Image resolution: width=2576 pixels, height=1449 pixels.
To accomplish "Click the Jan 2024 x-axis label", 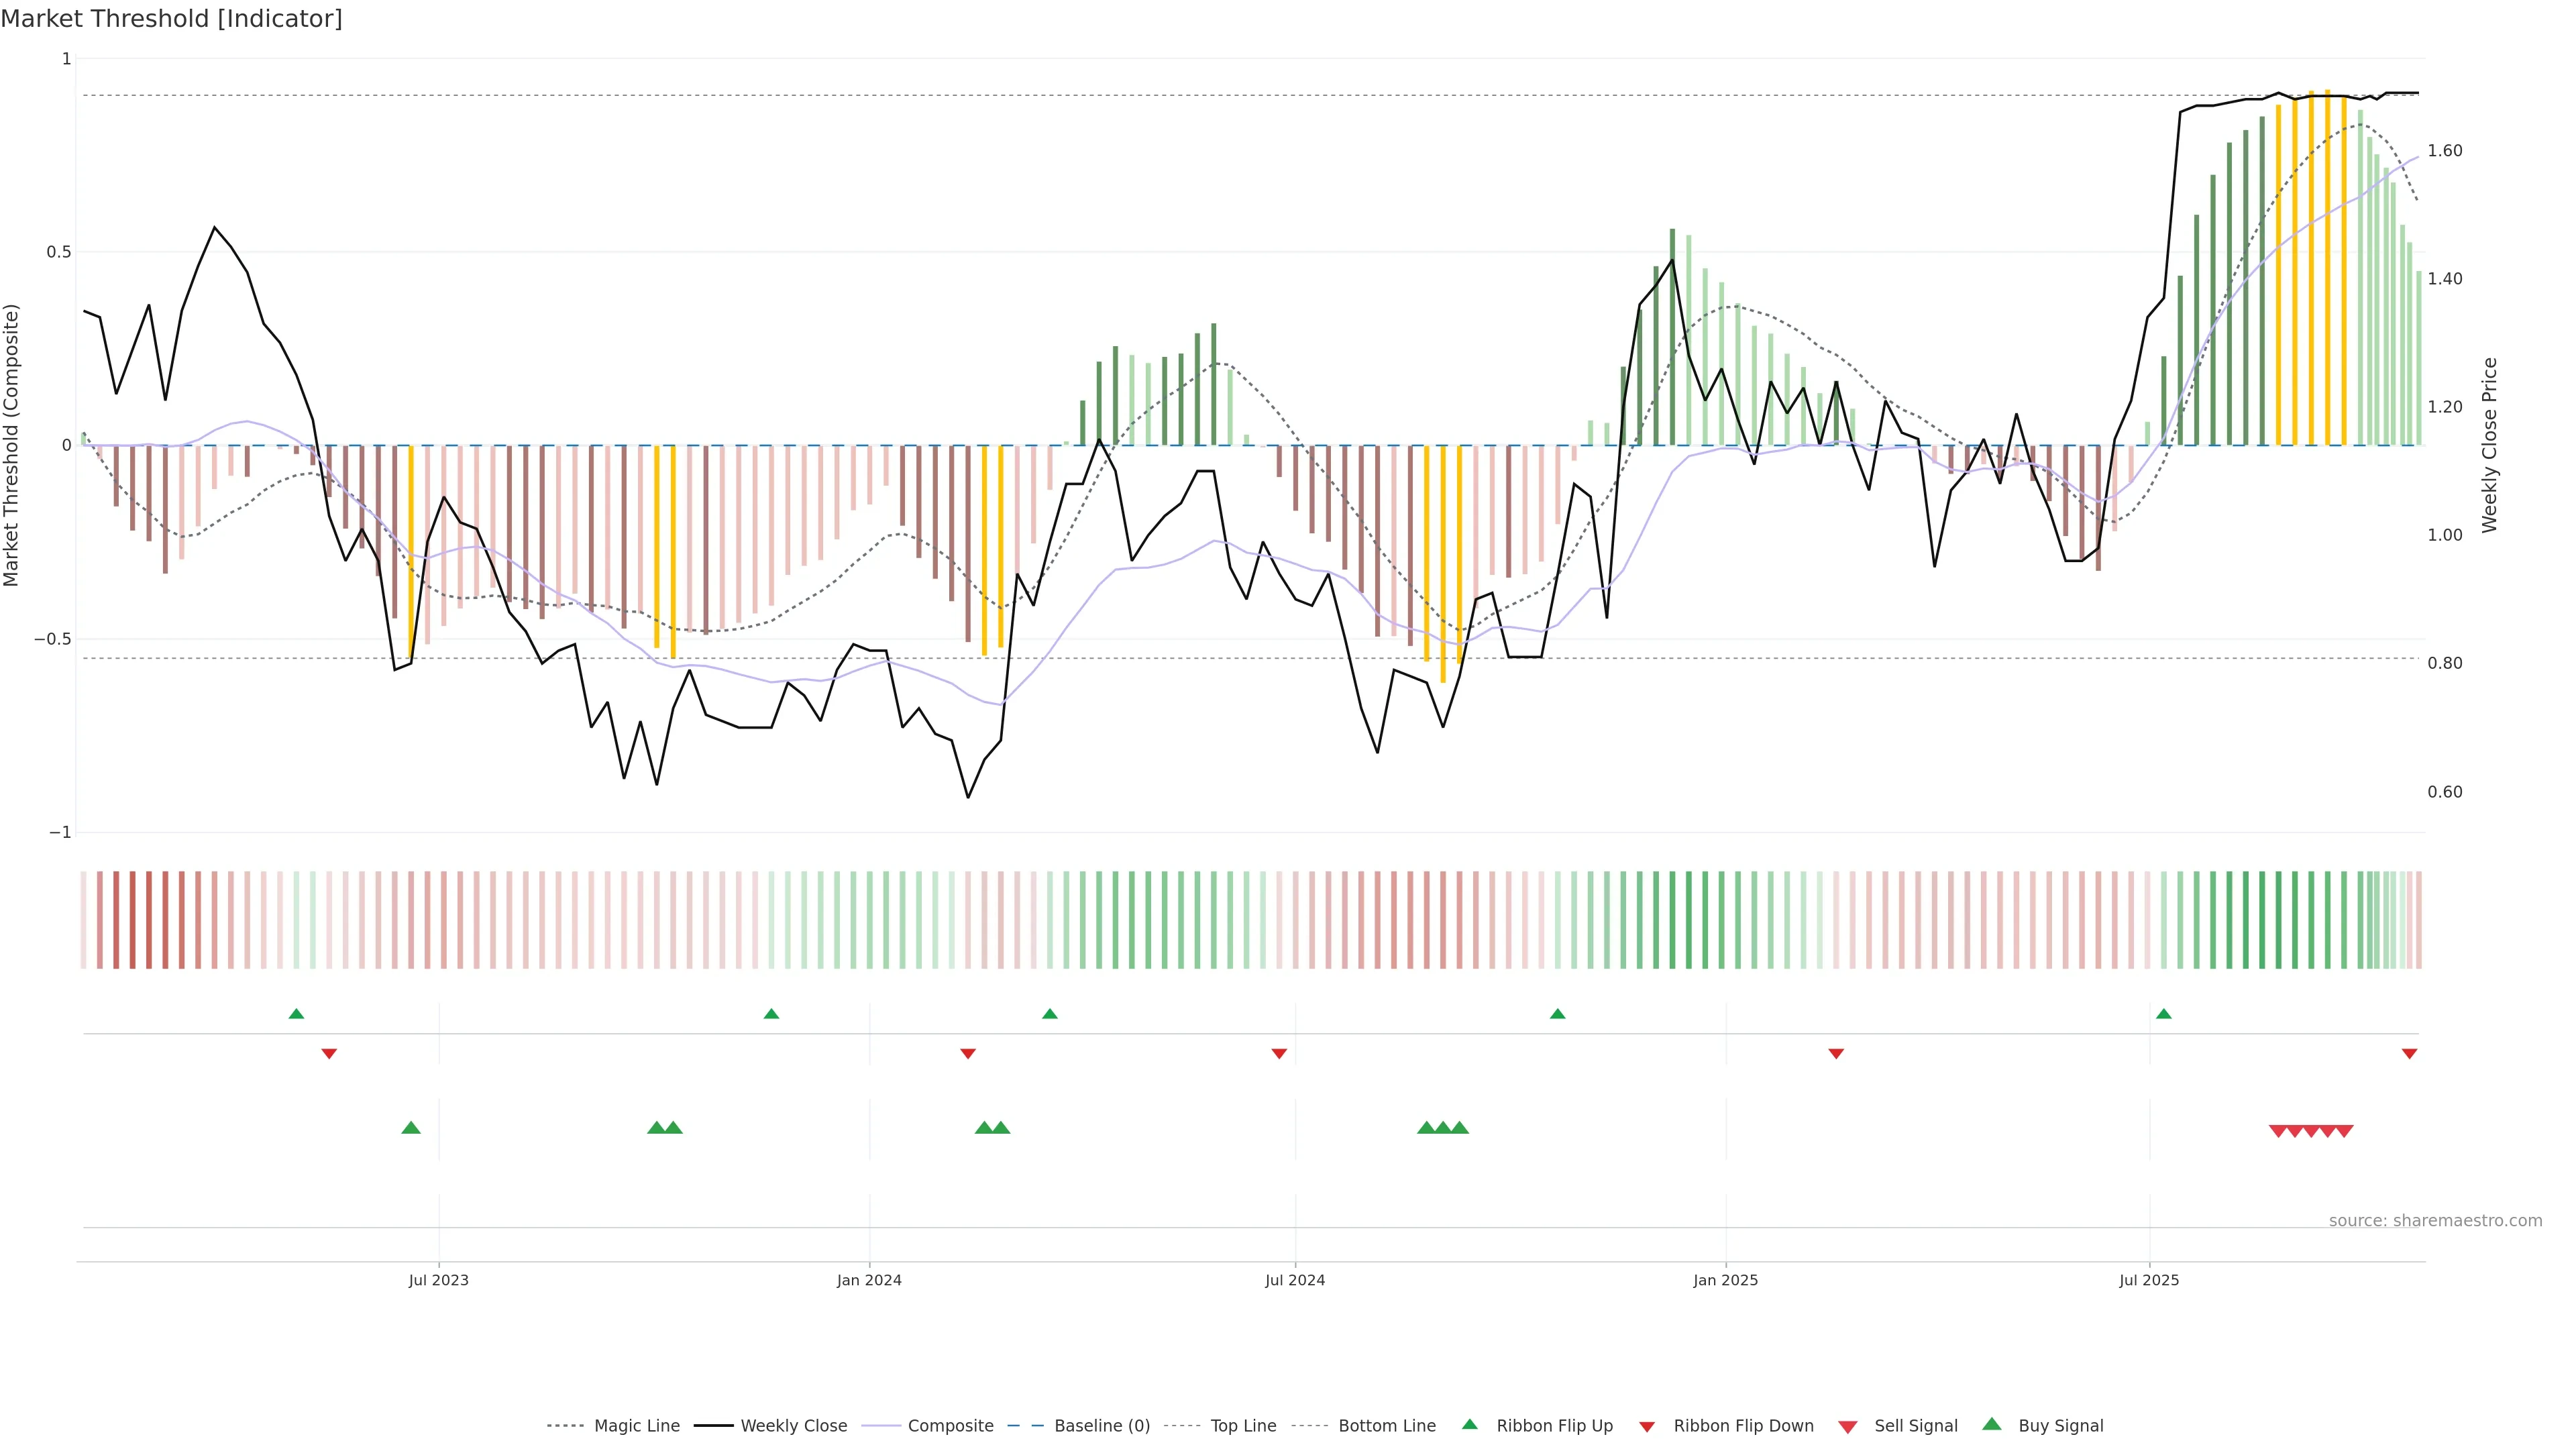I will coord(869,1280).
